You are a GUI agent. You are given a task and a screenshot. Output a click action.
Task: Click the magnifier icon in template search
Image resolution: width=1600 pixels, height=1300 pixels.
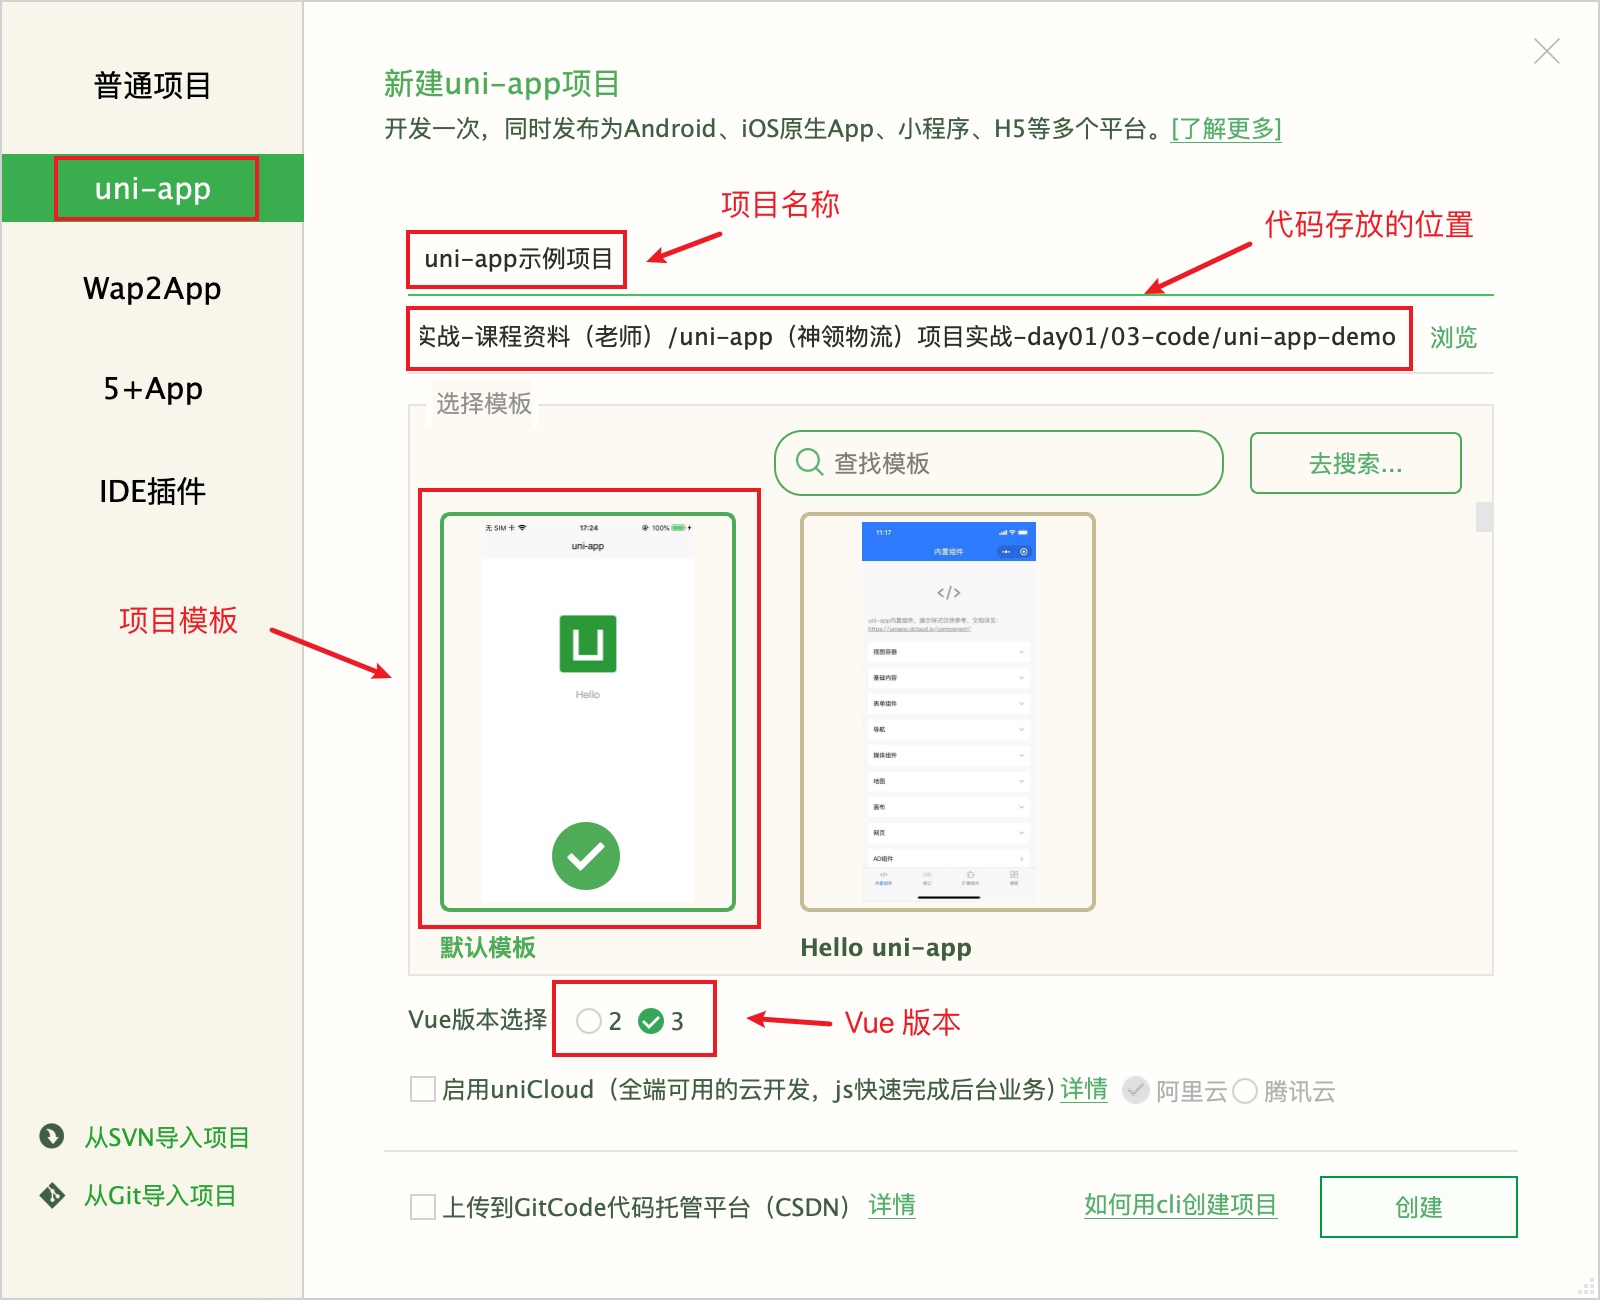(x=809, y=462)
